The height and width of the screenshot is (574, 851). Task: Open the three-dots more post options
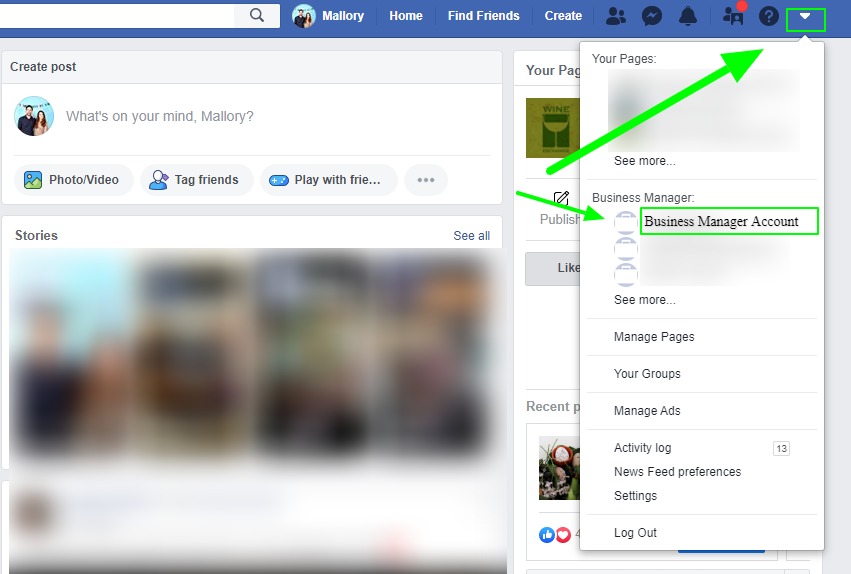tap(426, 180)
